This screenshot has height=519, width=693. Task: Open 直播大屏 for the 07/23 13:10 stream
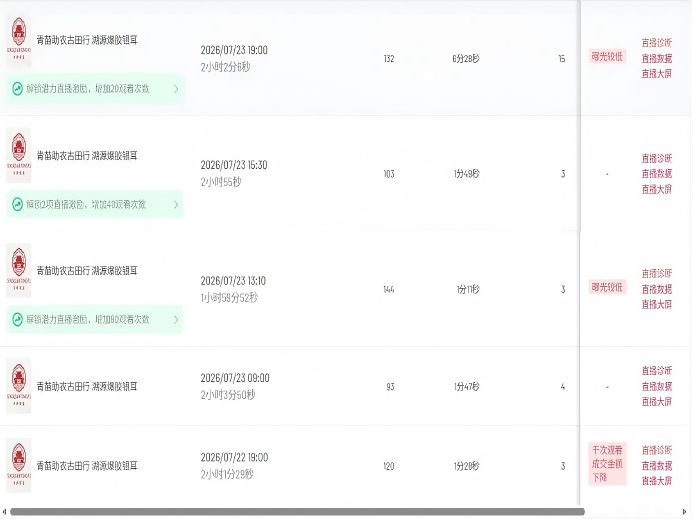[657, 304]
